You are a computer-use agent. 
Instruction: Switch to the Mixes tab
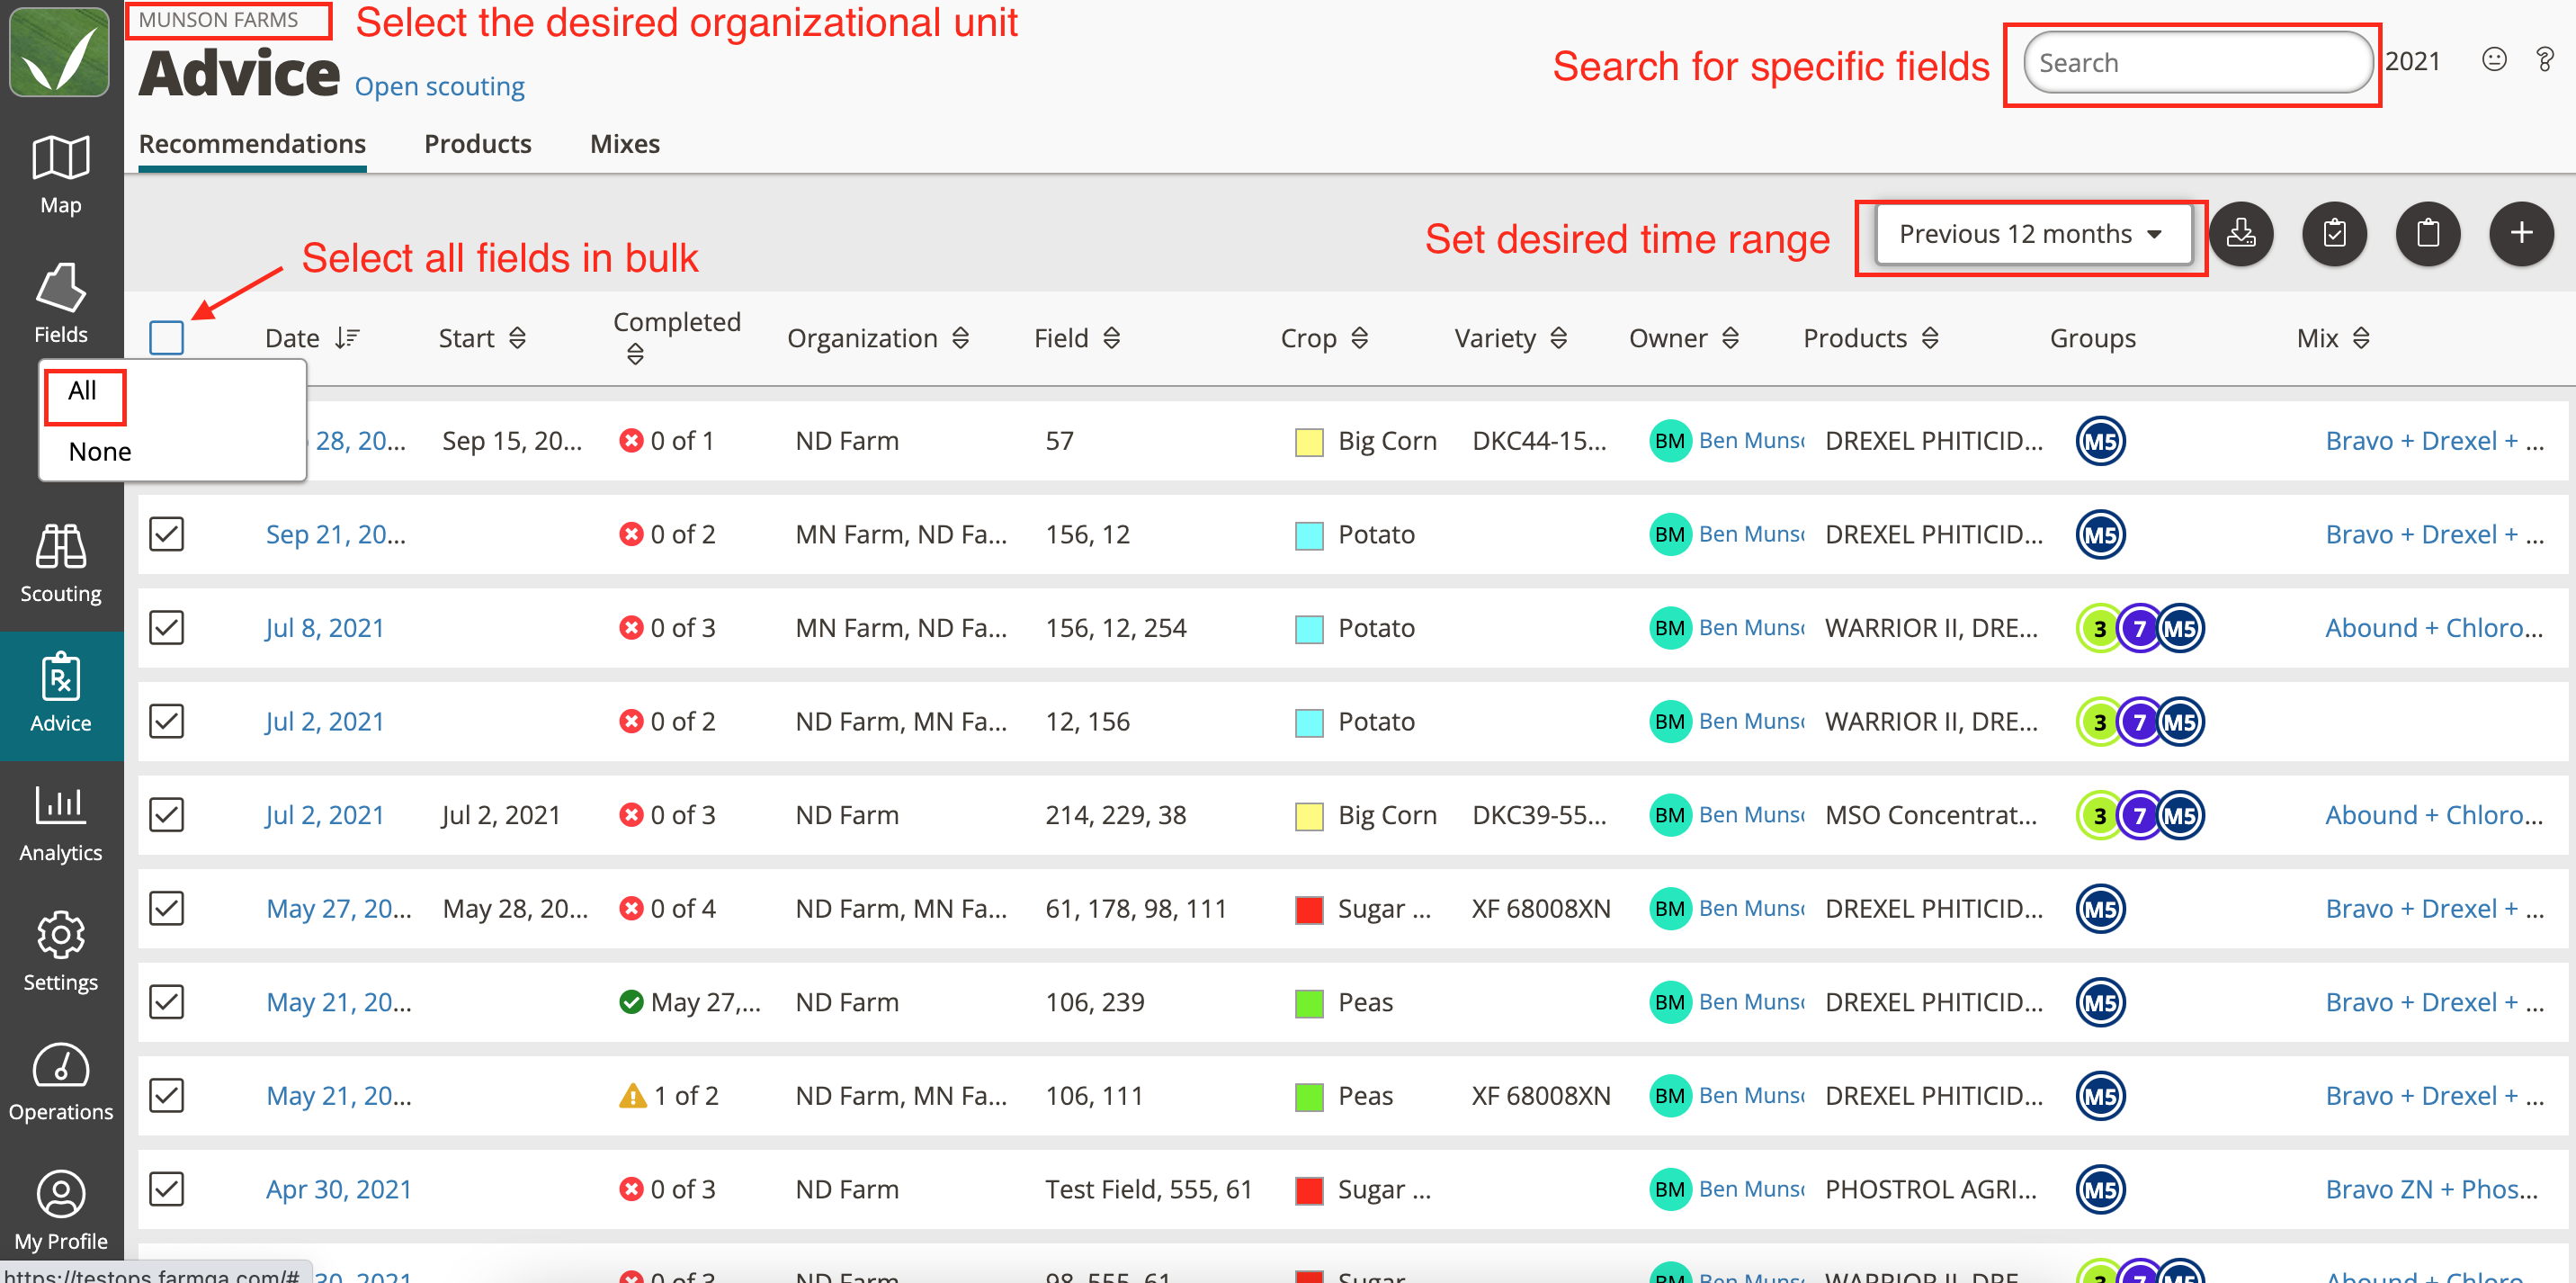point(625,144)
